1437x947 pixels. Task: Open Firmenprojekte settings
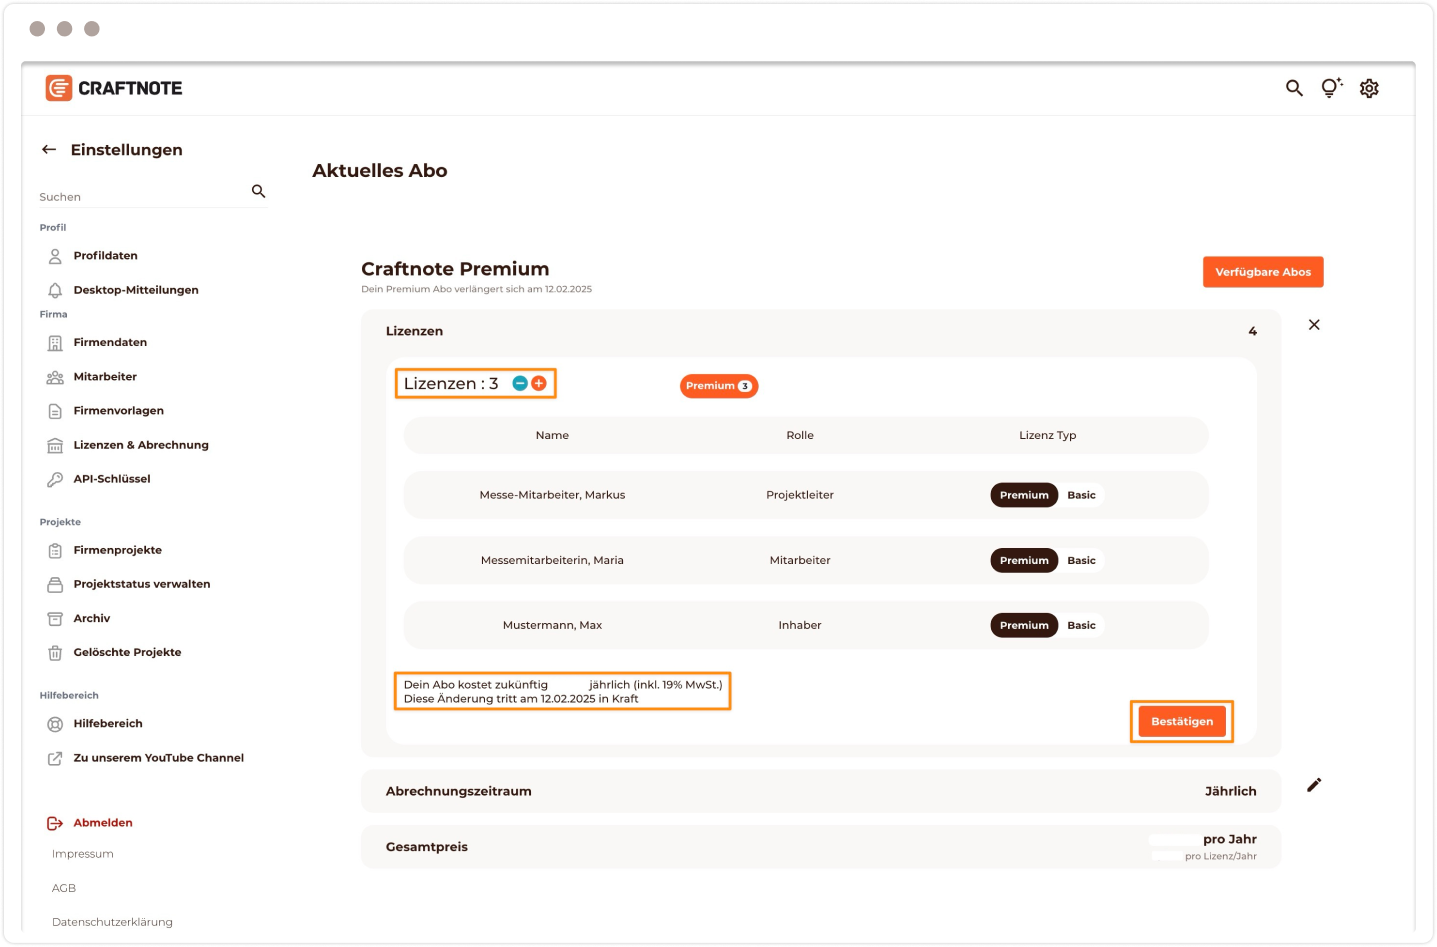click(x=117, y=550)
